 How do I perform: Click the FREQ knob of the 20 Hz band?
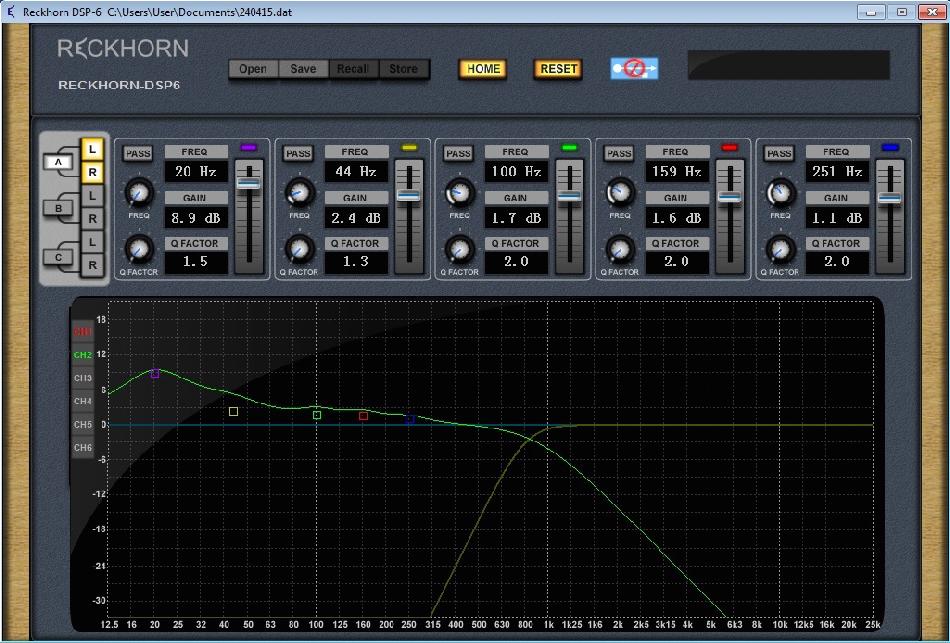139,194
